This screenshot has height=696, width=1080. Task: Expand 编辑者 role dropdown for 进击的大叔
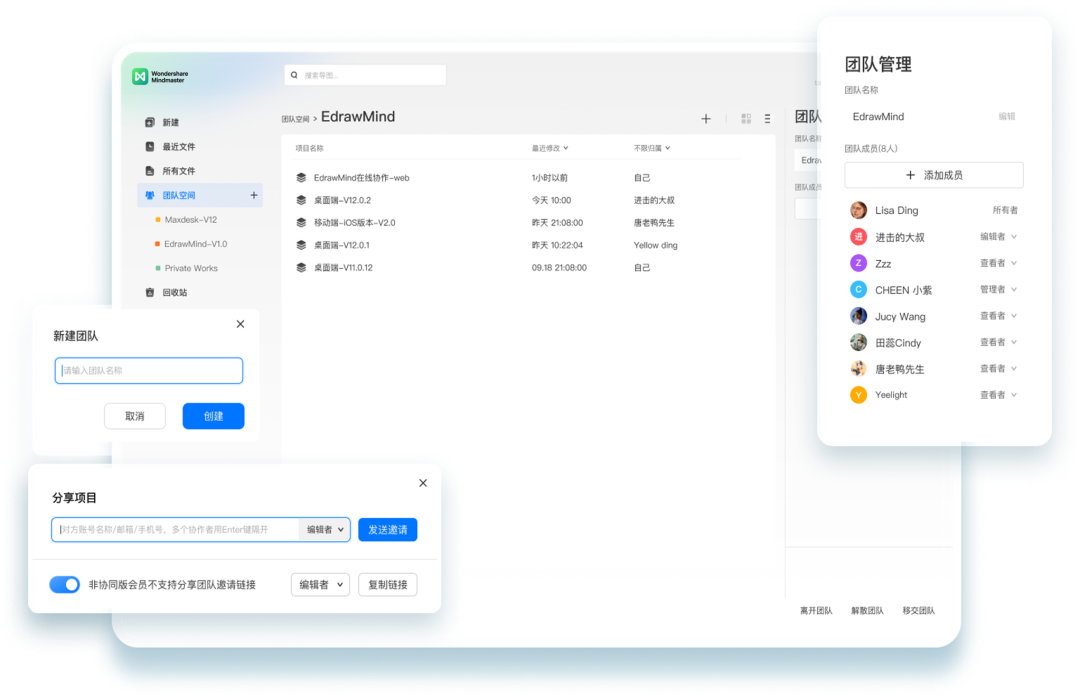coord(998,237)
